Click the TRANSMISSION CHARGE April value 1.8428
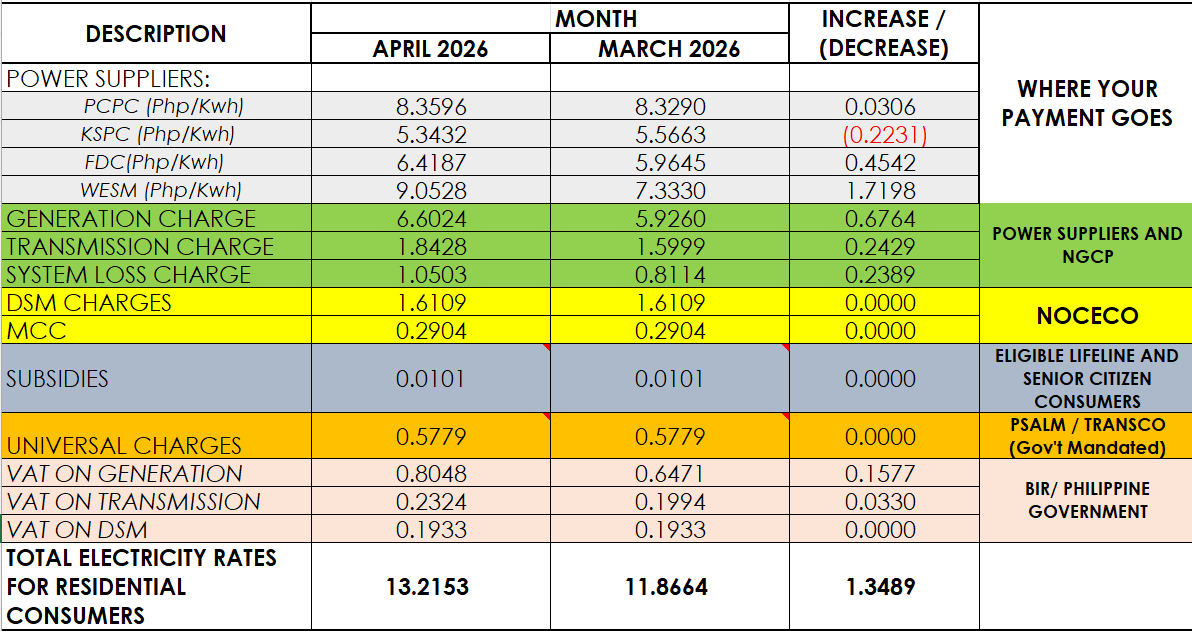This screenshot has width=1192, height=631. point(430,247)
